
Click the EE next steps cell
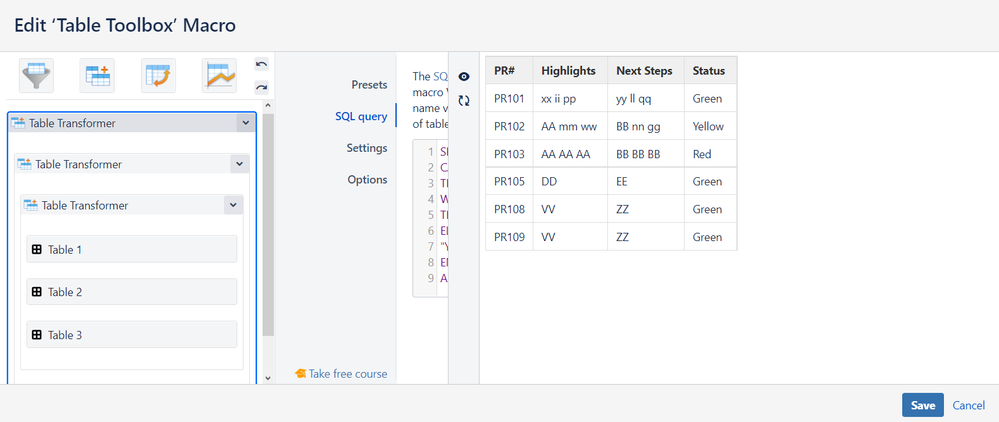pyautogui.click(x=645, y=182)
